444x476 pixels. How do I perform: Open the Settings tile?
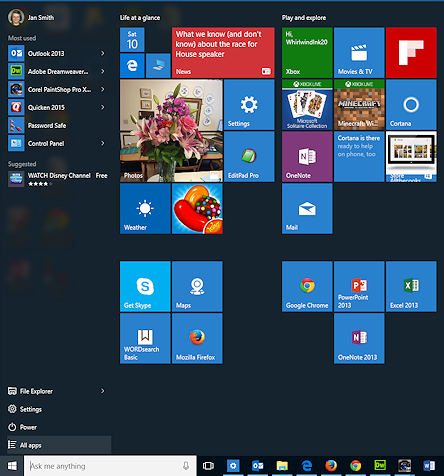coord(249,105)
